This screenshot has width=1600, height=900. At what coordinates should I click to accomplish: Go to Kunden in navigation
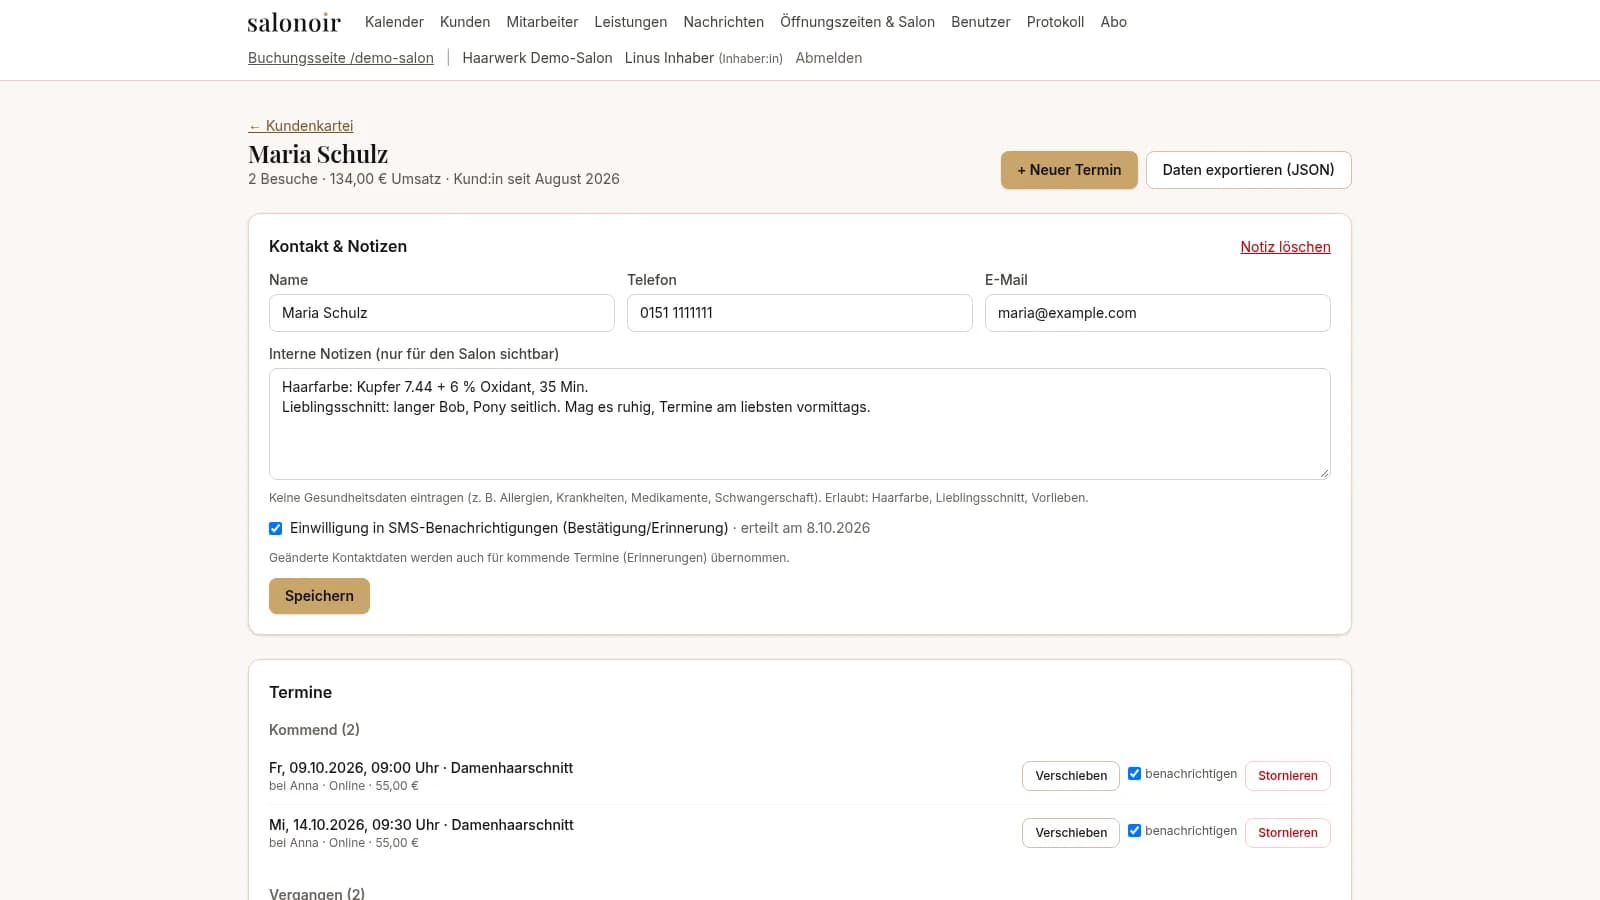(465, 22)
